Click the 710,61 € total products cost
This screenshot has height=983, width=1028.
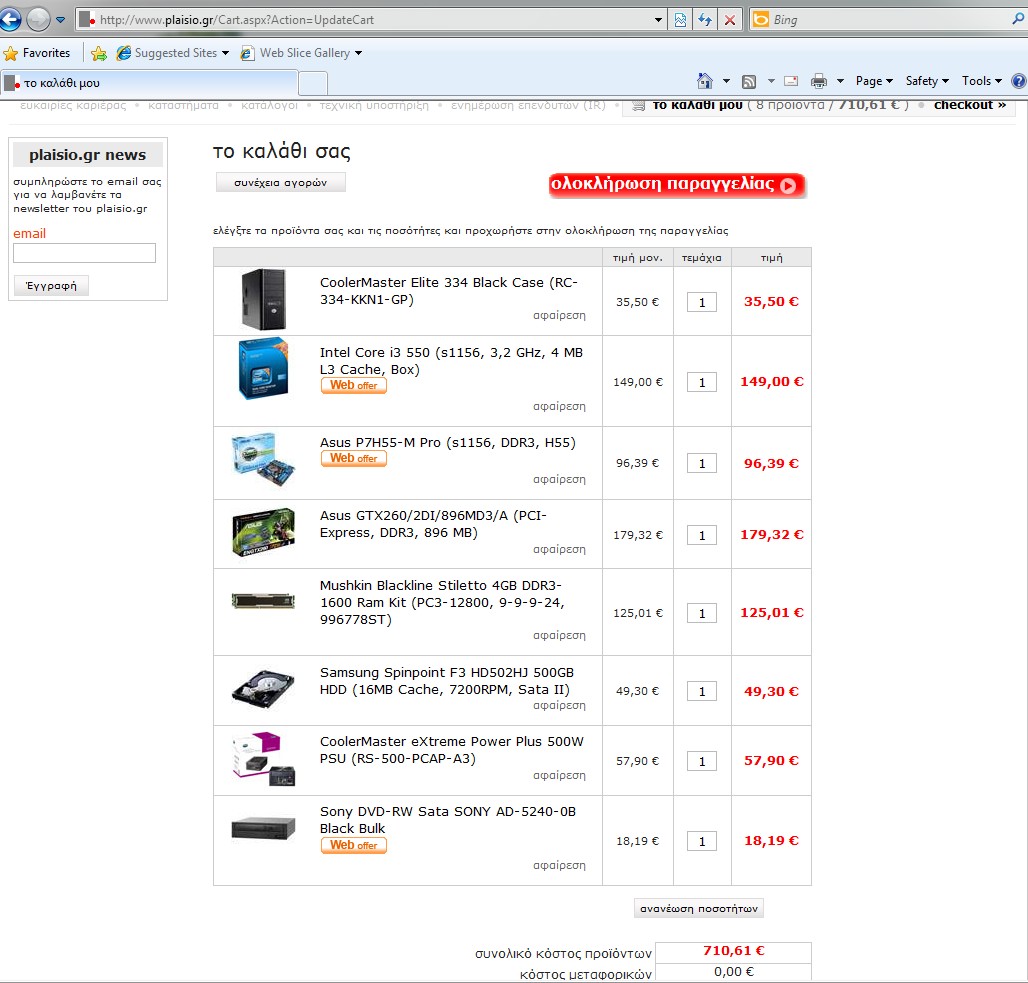[734, 951]
